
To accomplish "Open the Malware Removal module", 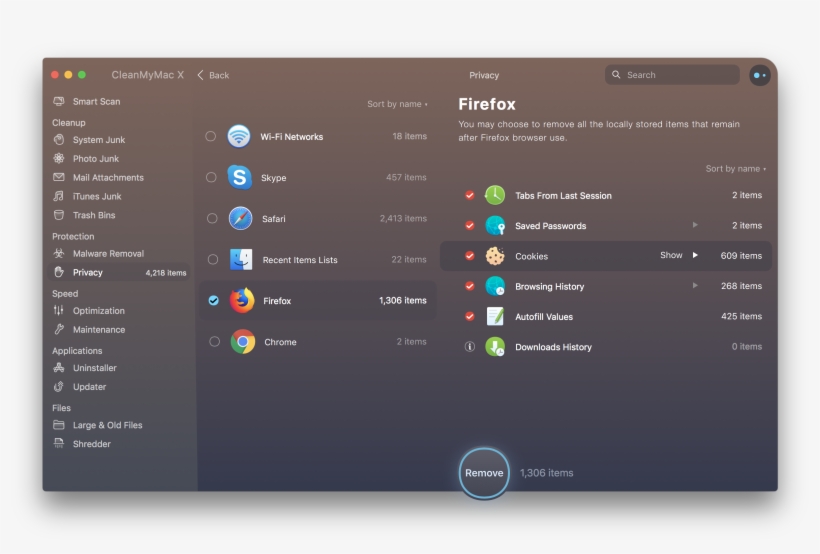I will [x=108, y=254].
